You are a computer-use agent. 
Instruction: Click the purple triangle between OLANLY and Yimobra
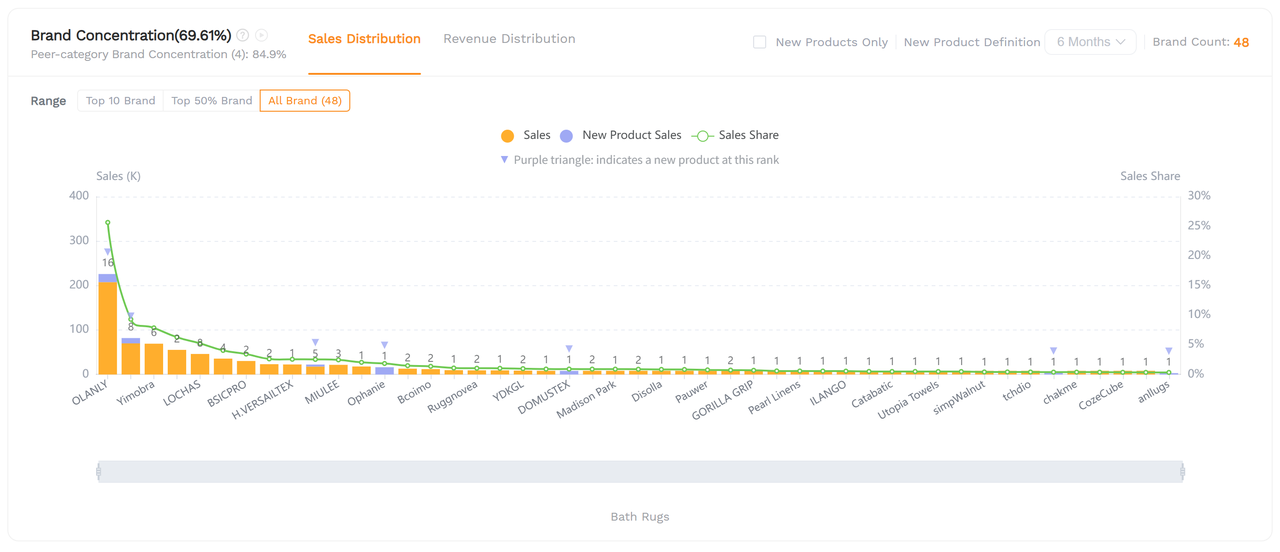coord(131,316)
